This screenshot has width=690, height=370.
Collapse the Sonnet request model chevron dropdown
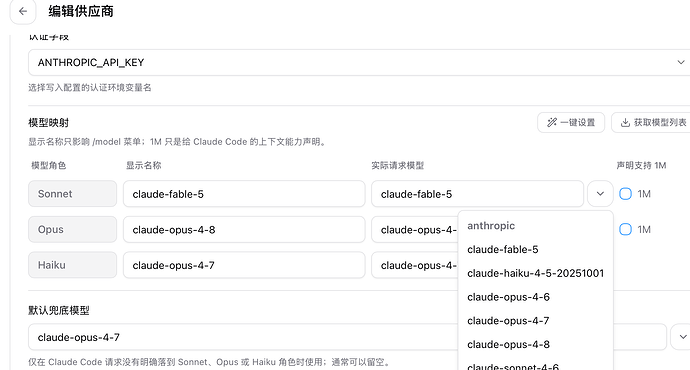600,194
